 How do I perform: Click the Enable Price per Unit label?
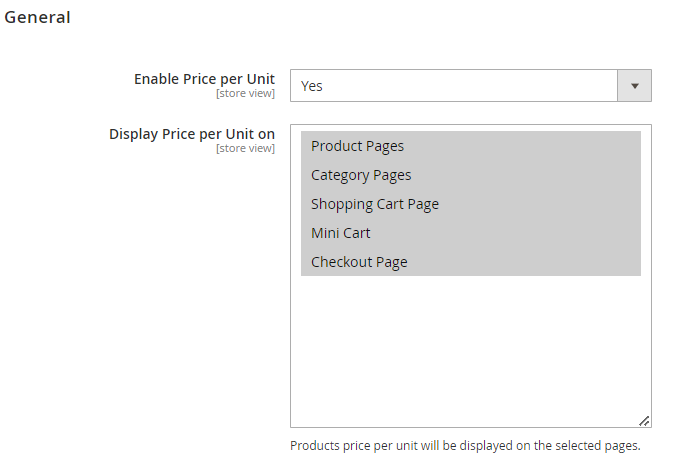pyautogui.click(x=204, y=79)
